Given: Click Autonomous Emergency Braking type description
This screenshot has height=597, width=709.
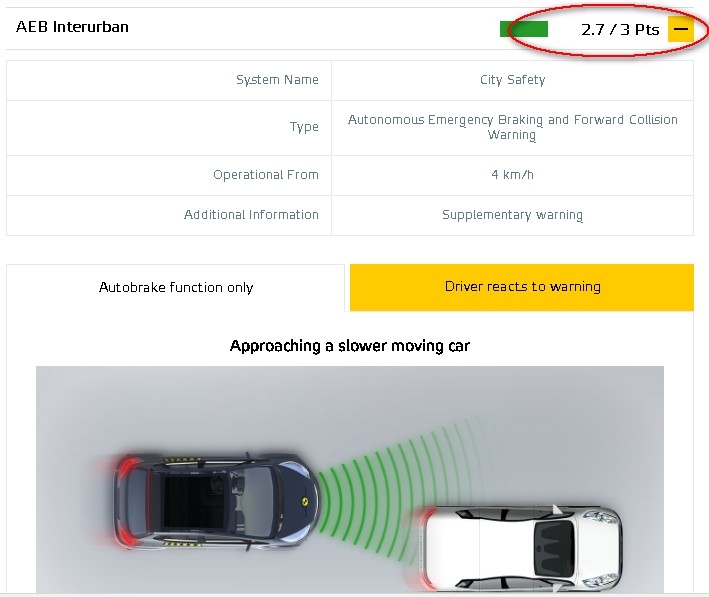Looking at the screenshot, I should tap(512, 128).
